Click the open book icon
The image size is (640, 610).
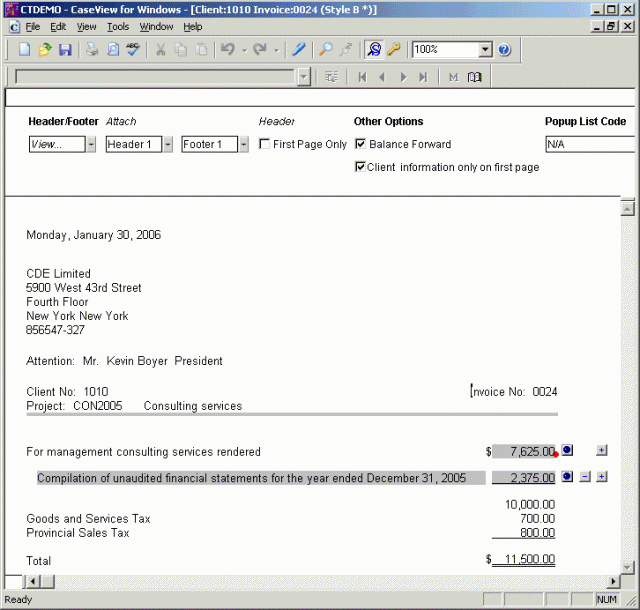474,76
